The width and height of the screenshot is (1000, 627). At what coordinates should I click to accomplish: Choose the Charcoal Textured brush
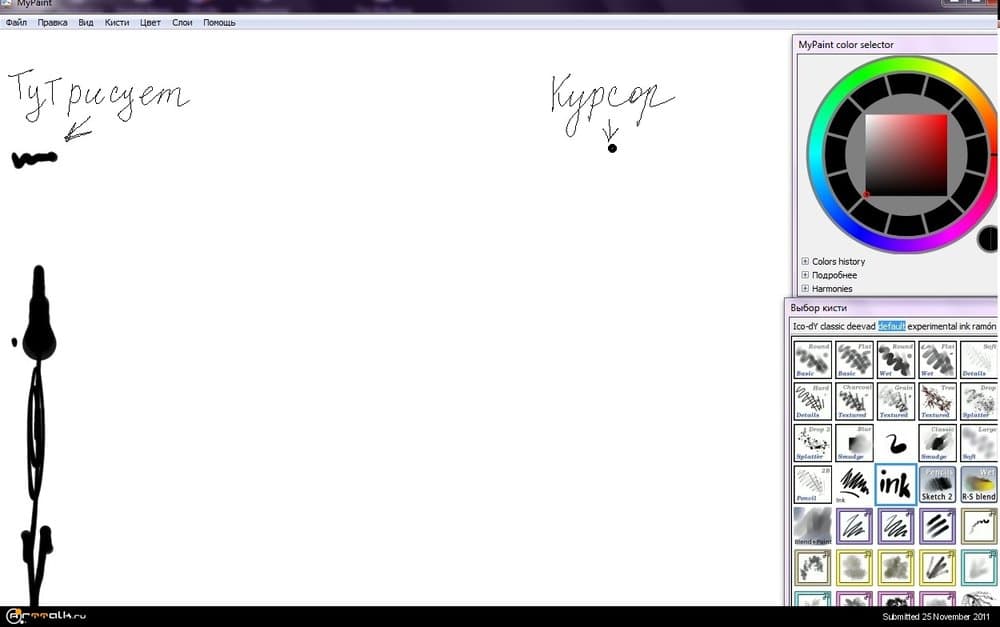coord(853,401)
